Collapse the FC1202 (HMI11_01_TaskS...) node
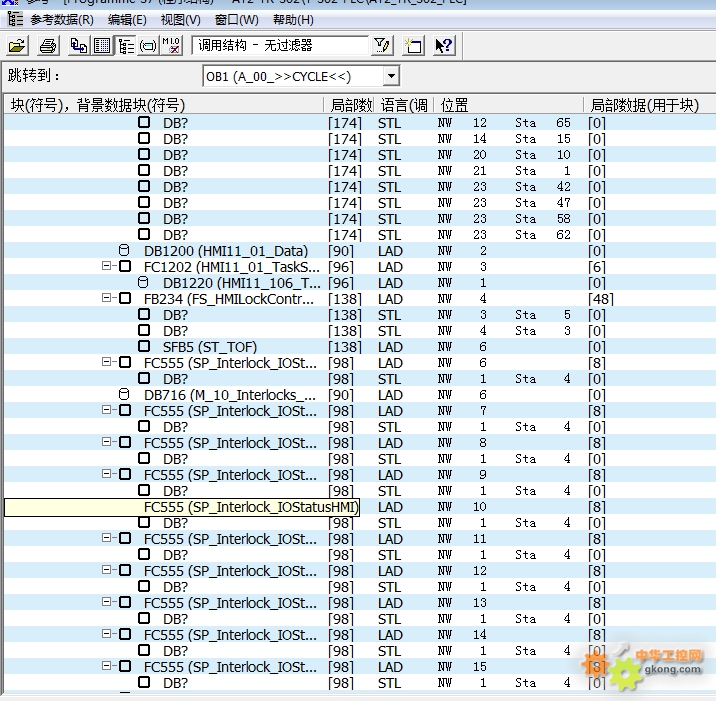This screenshot has height=701, width=716. 106,265
